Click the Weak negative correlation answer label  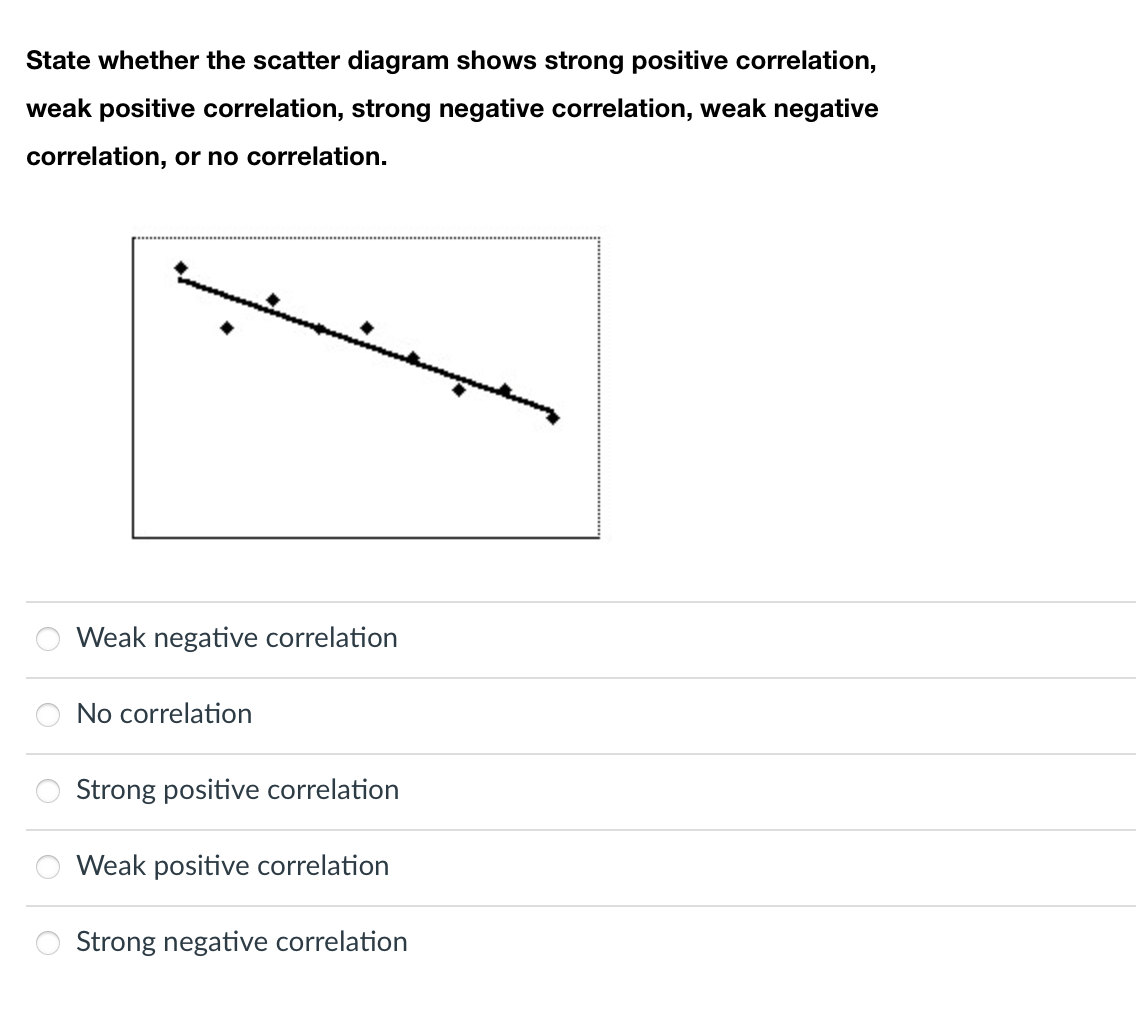tap(236, 638)
